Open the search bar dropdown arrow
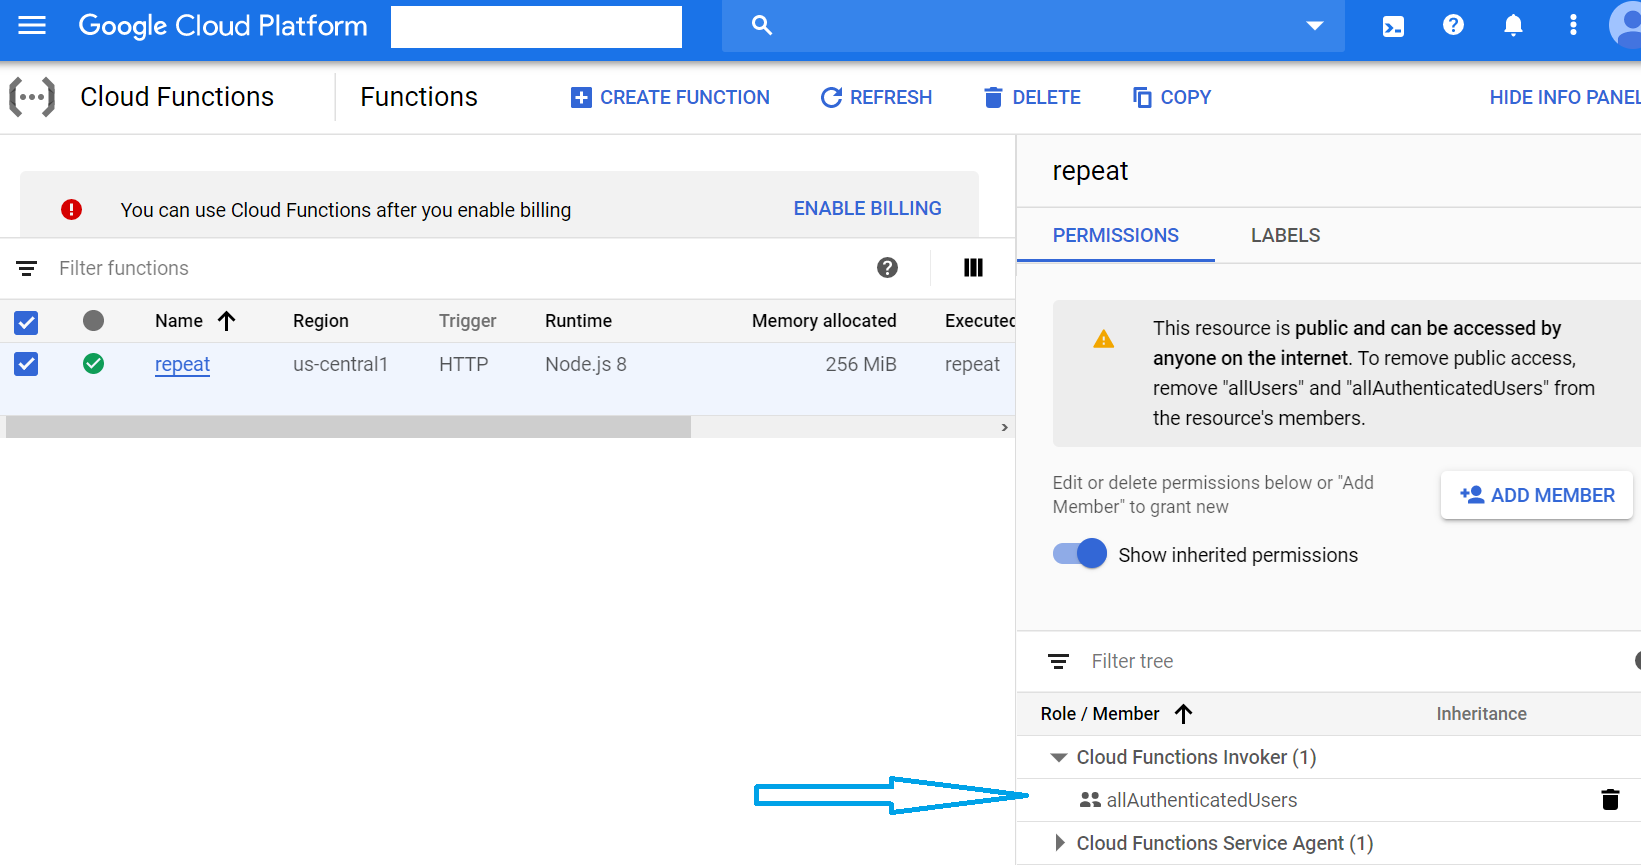The image size is (1641, 865). tap(1315, 26)
